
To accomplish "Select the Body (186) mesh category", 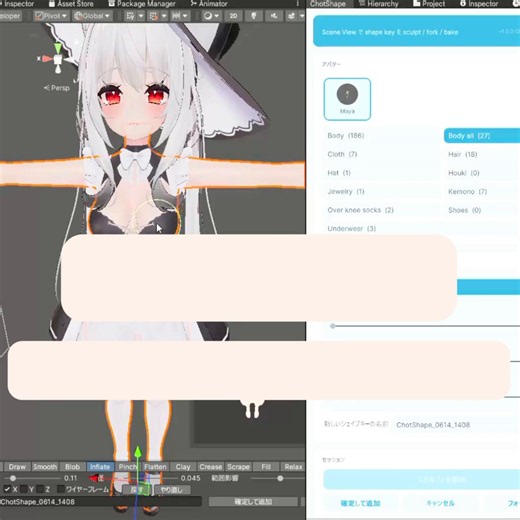I will coord(382,136).
